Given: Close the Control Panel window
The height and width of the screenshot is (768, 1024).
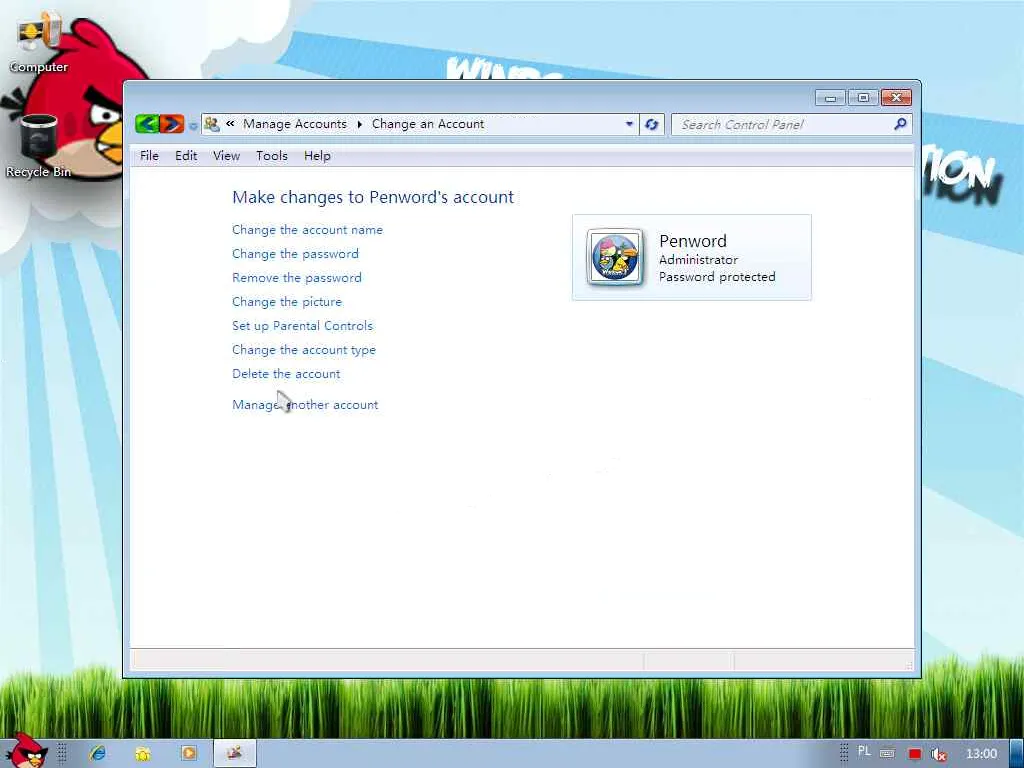Looking at the screenshot, I should 896,98.
